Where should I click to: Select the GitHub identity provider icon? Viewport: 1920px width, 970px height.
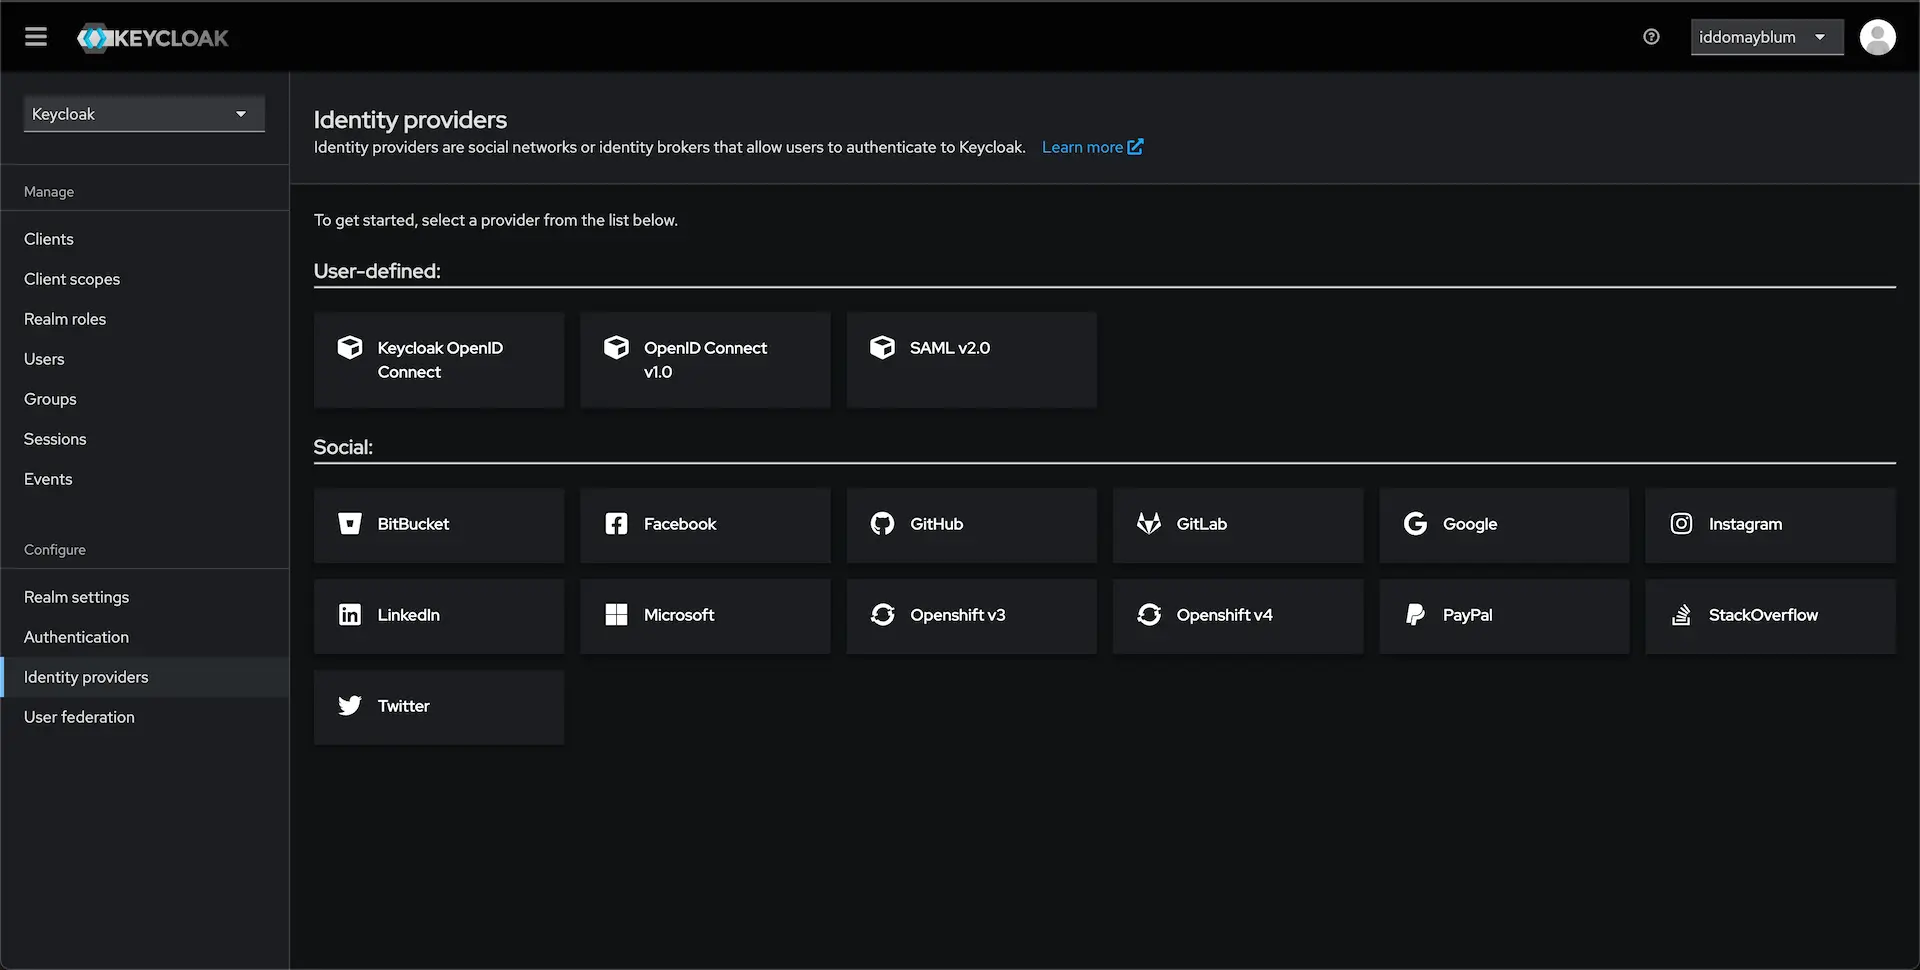click(x=882, y=523)
